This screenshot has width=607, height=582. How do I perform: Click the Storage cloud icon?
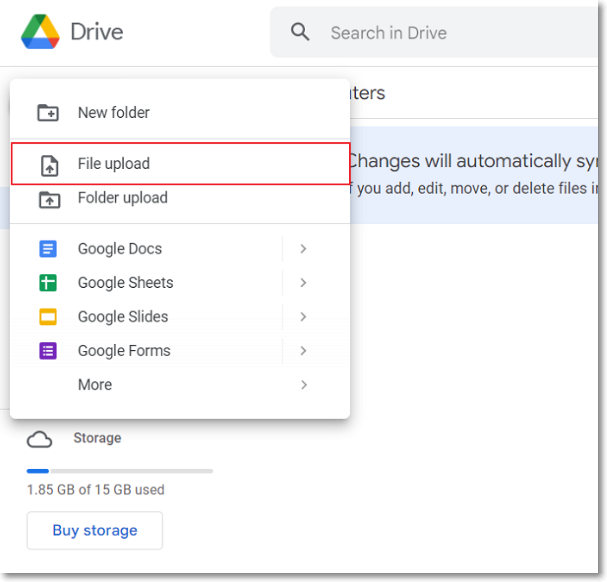coord(39,440)
